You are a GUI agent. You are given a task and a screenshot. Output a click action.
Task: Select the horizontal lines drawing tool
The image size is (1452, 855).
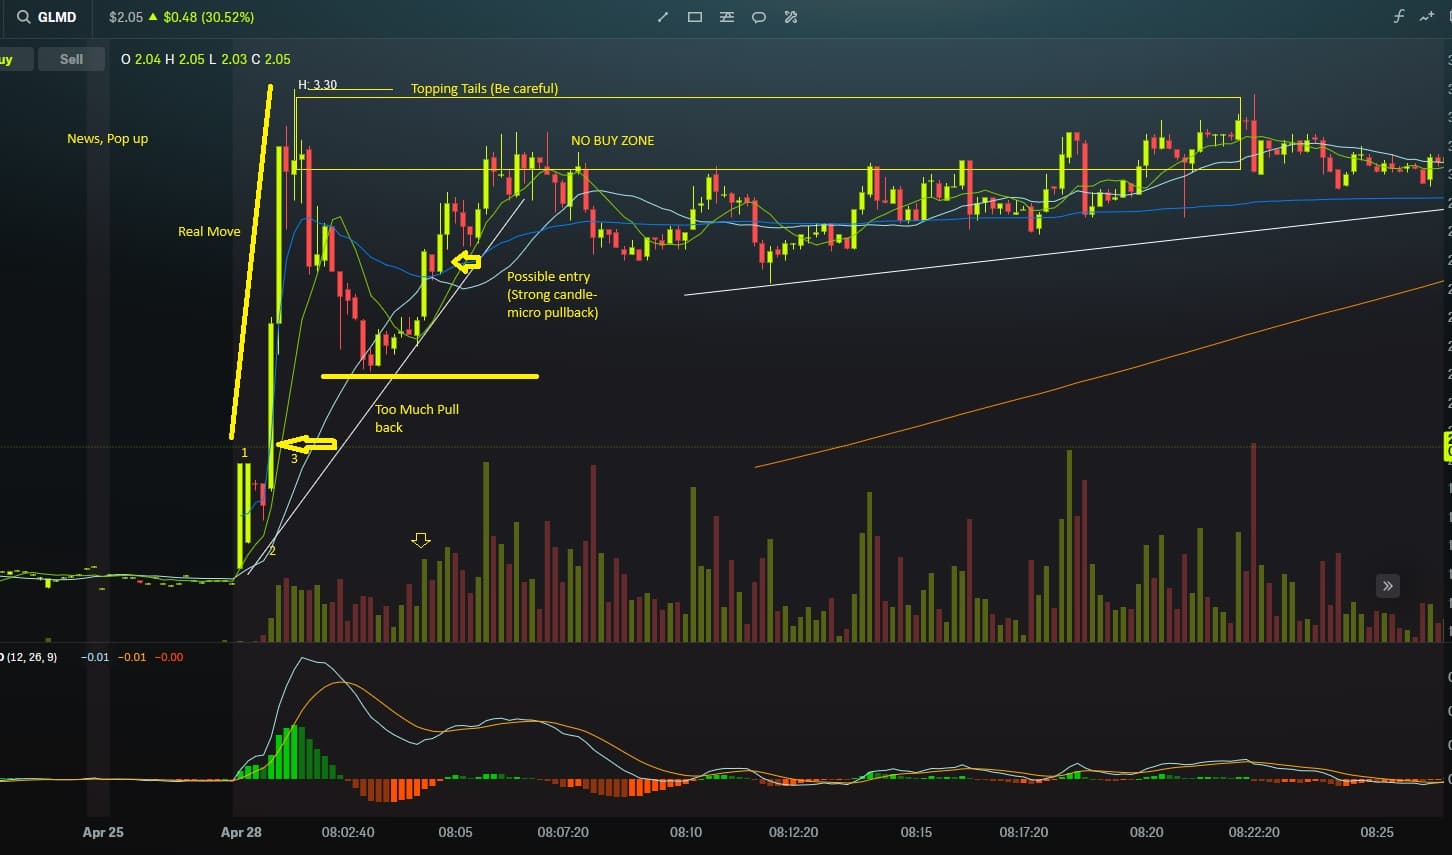tap(727, 17)
